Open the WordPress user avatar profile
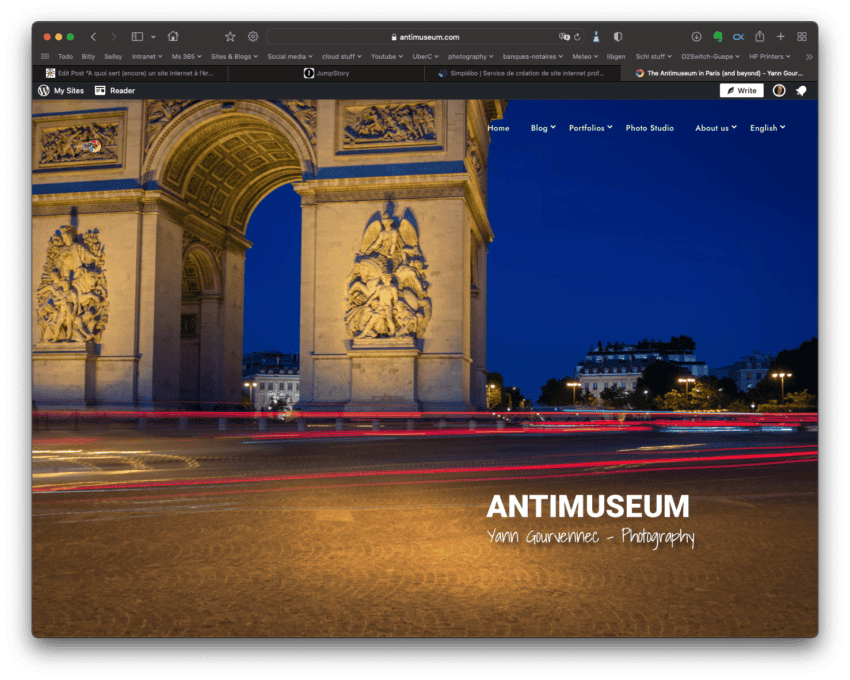The height and width of the screenshot is (680, 850). pos(779,91)
